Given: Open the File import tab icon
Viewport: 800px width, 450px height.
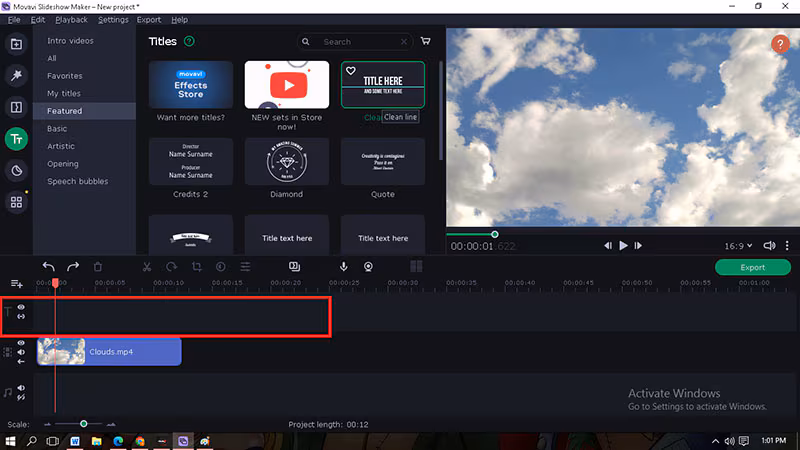Looking at the screenshot, I should [16, 44].
